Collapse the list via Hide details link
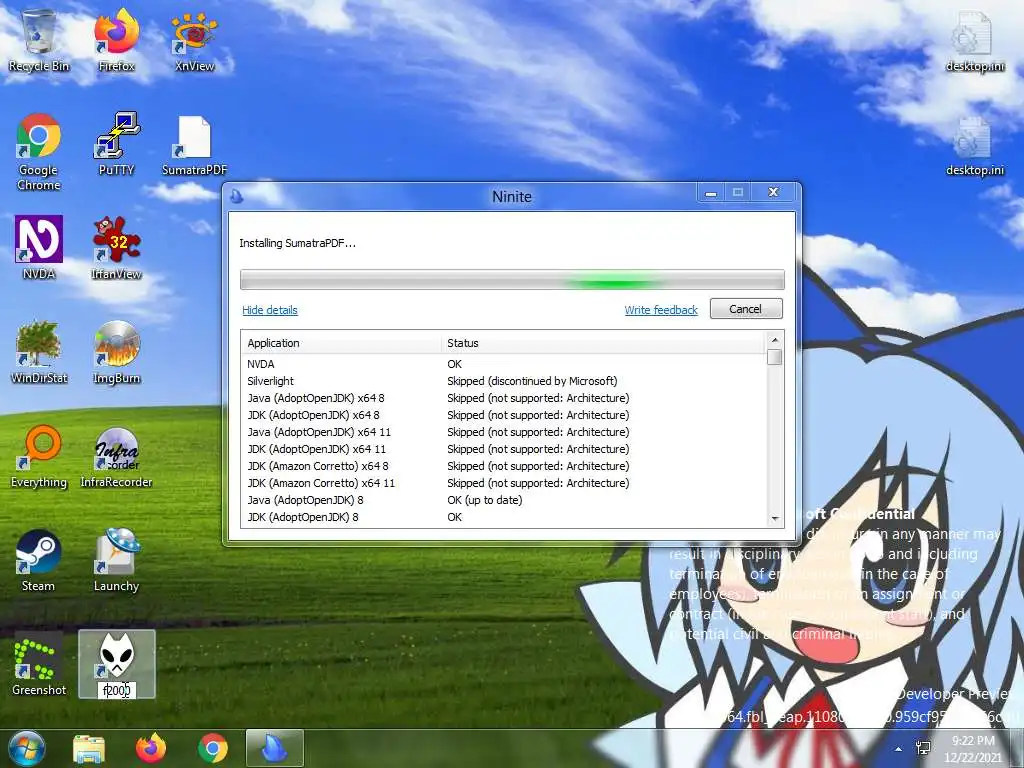 (x=270, y=310)
